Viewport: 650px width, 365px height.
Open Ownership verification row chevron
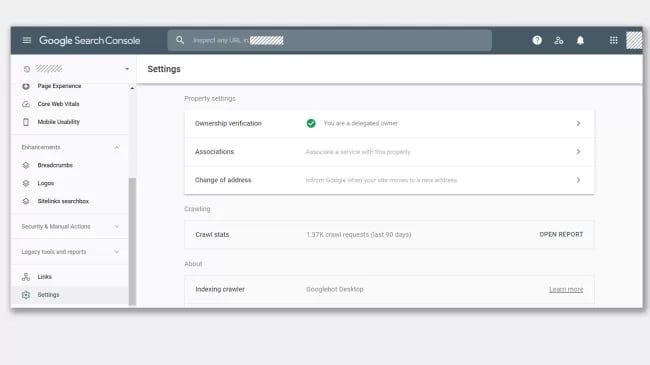[x=578, y=123]
